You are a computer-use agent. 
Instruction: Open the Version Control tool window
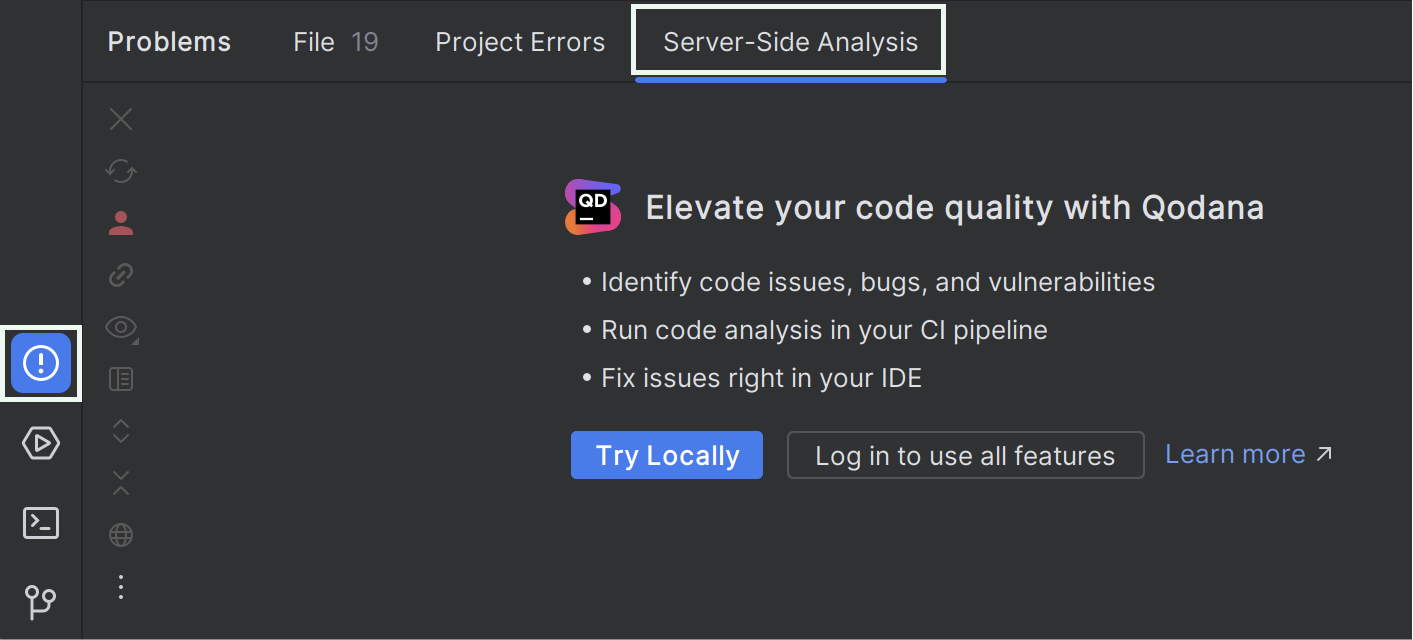click(x=40, y=603)
